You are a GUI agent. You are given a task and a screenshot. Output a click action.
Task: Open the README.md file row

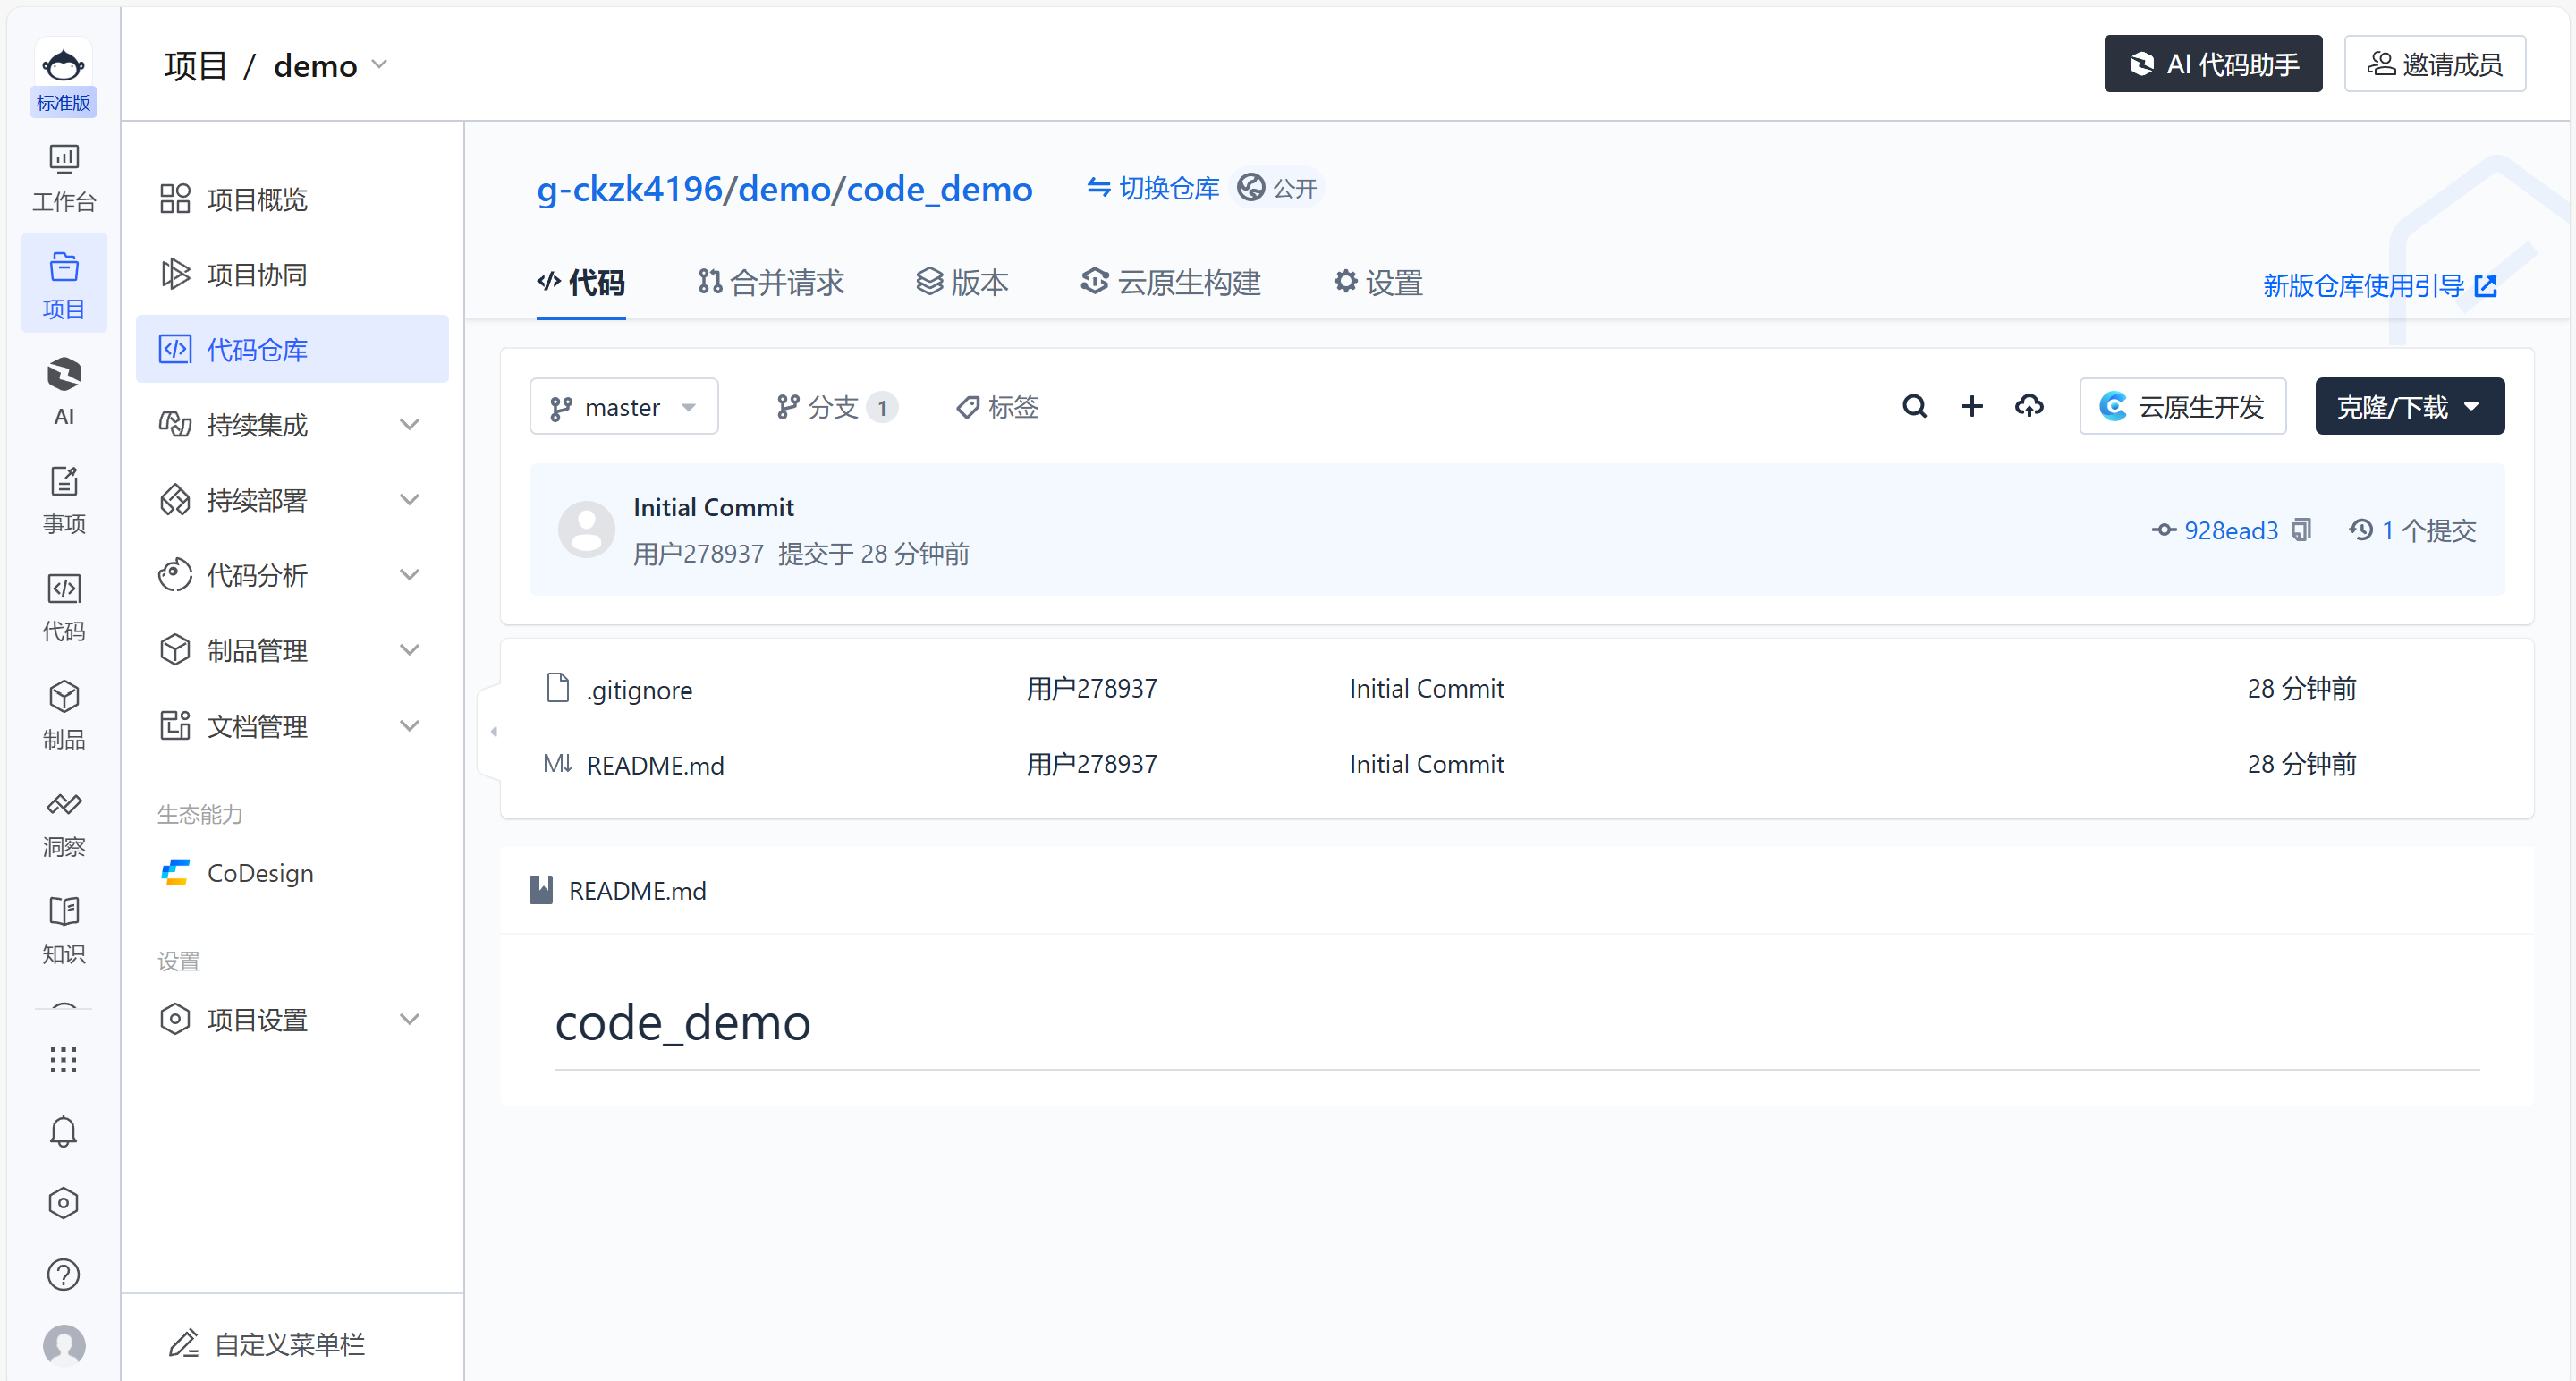(655, 765)
